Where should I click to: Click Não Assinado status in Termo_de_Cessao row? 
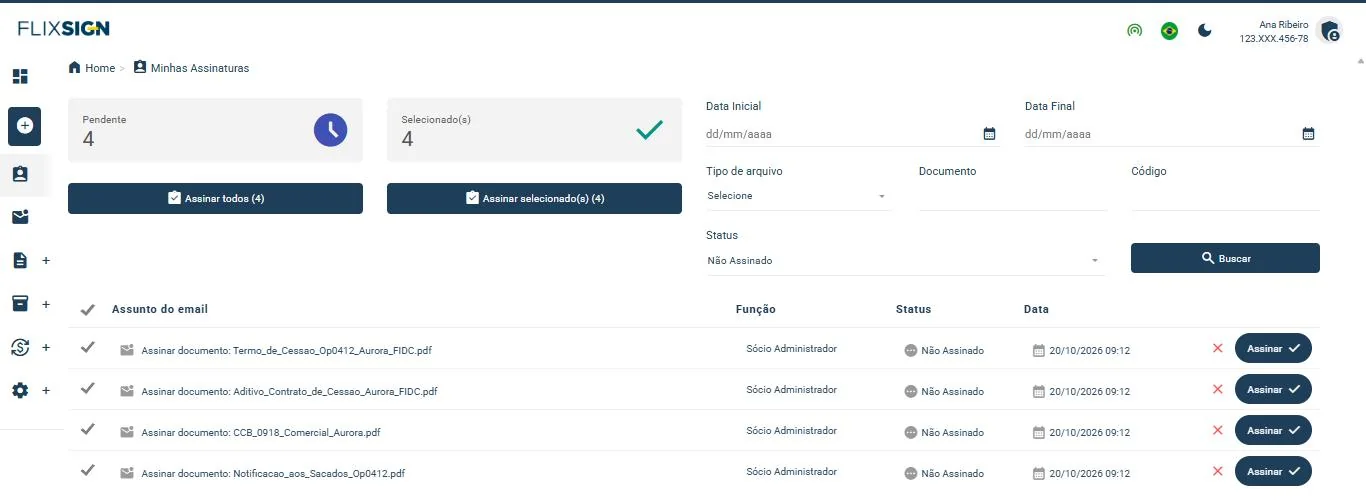(x=952, y=351)
